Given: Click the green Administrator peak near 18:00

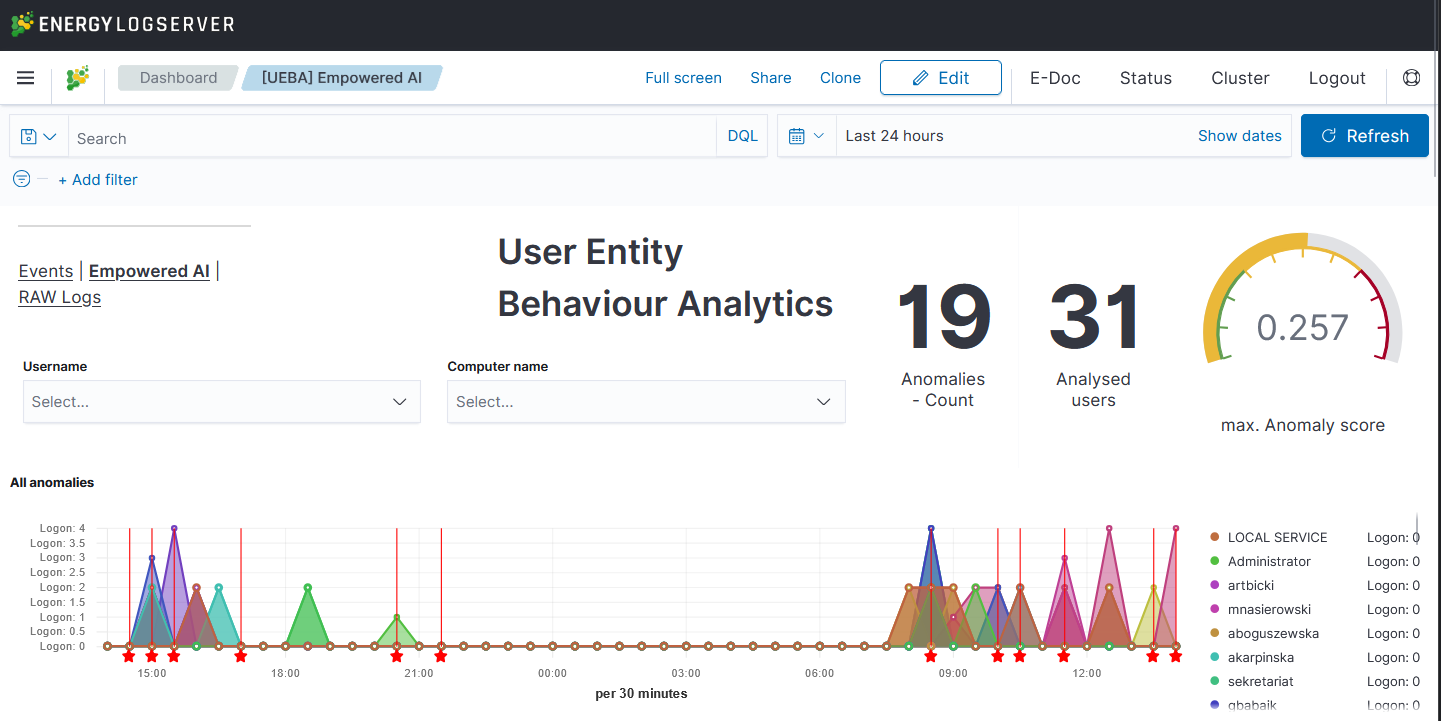Looking at the screenshot, I should pos(308,588).
